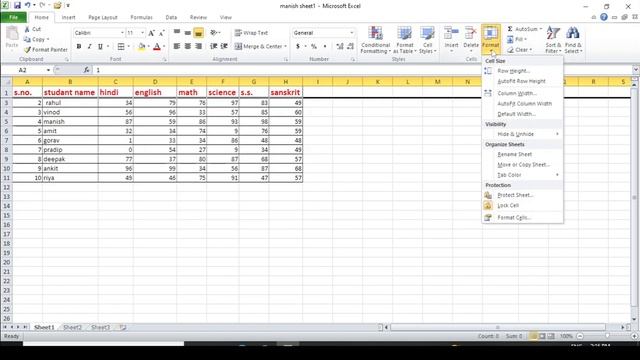Toggle Center horizontal alignment
The width and height of the screenshot is (640, 360).
coord(188,46)
